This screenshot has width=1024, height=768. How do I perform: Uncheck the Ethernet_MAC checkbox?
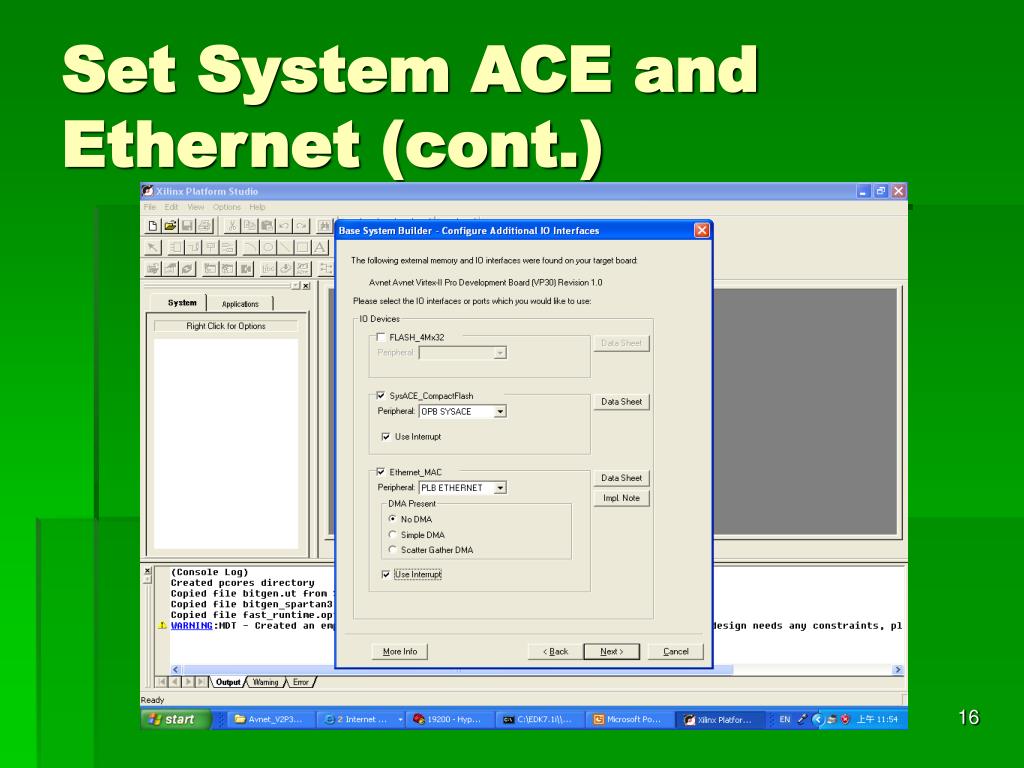381,472
